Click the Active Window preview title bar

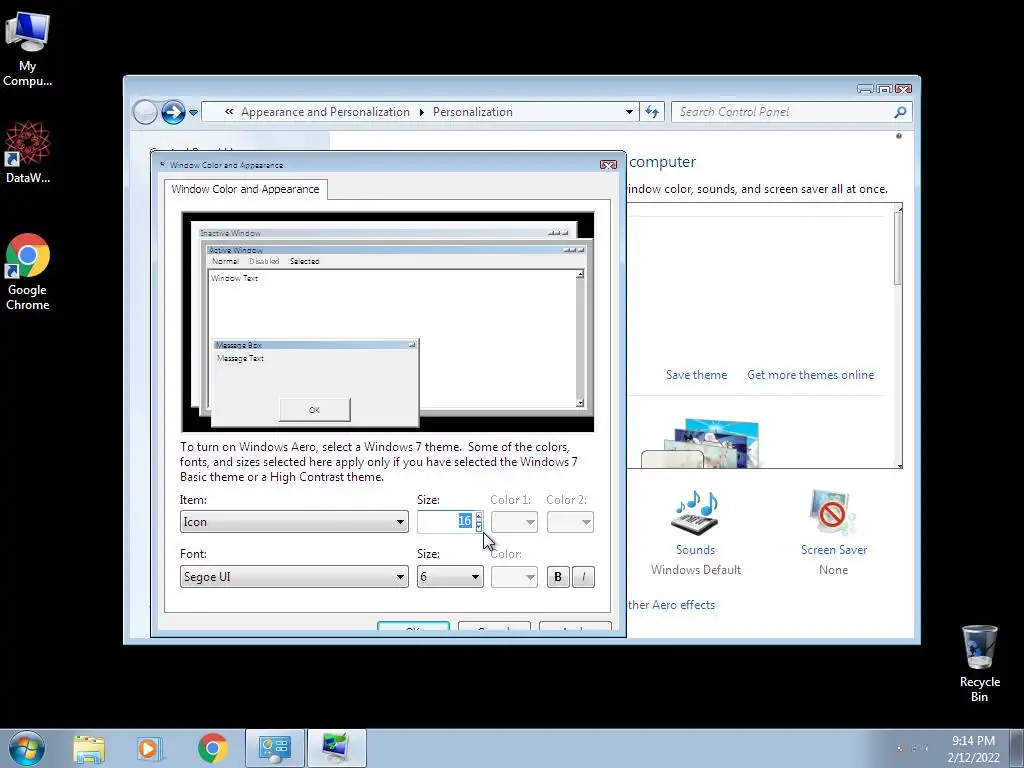pos(396,250)
